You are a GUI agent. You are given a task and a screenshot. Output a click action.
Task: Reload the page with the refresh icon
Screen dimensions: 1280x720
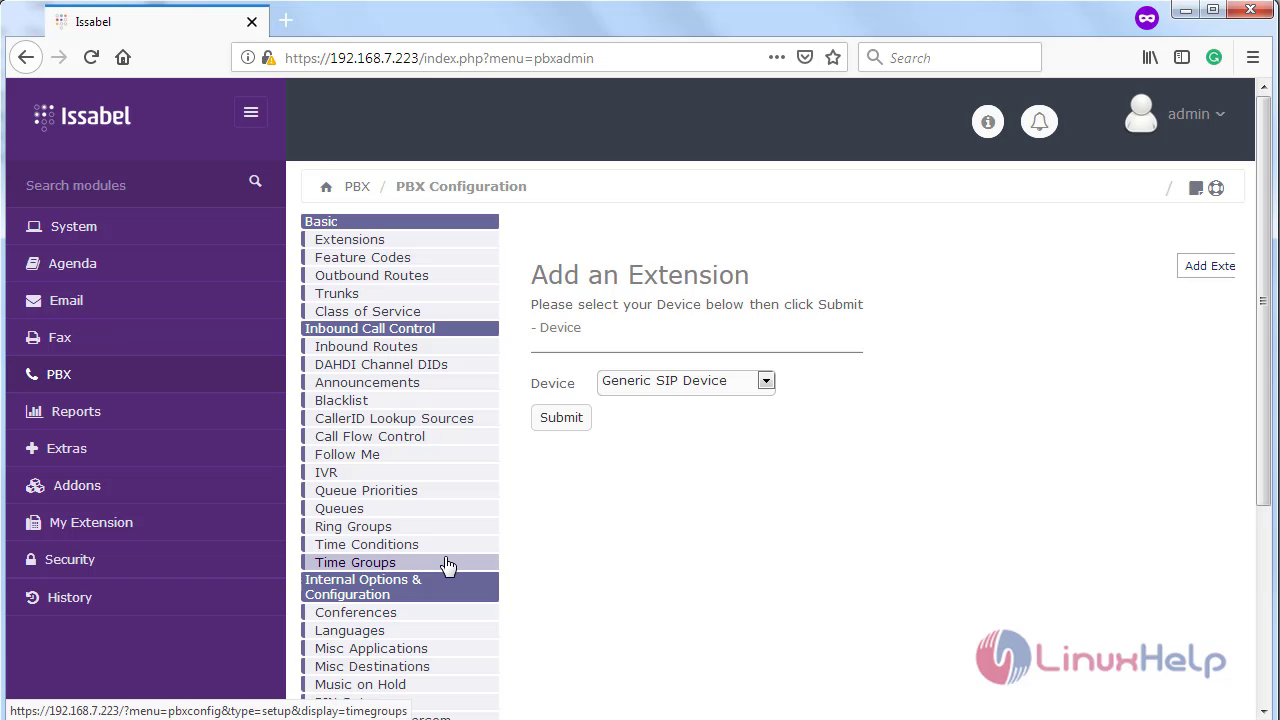click(x=91, y=57)
